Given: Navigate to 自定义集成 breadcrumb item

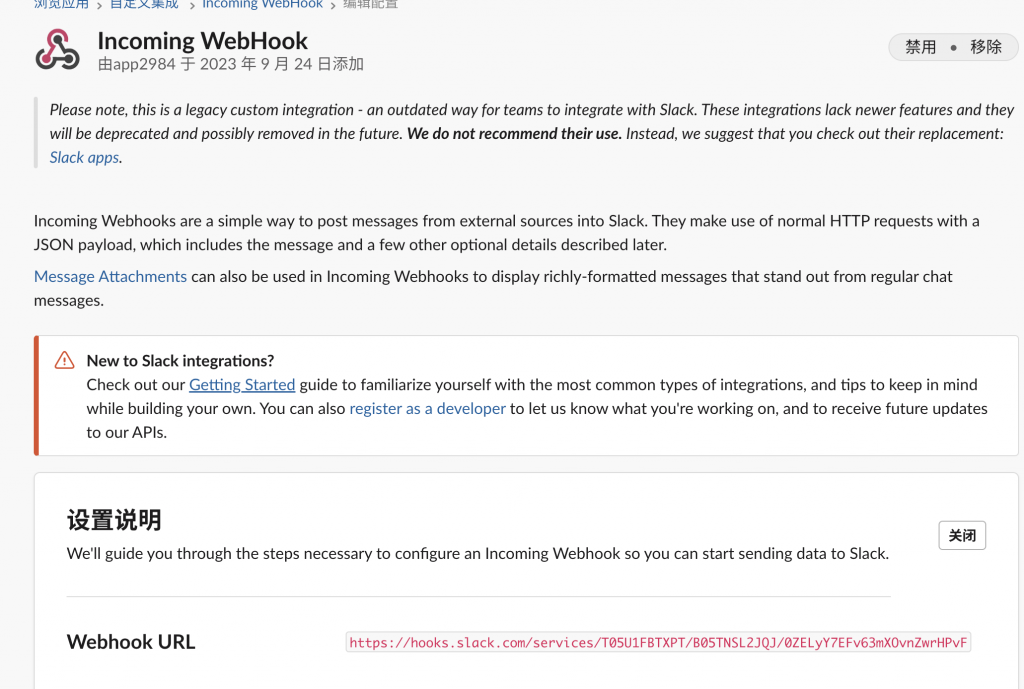Looking at the screenshot, I should tap(144, 4).
